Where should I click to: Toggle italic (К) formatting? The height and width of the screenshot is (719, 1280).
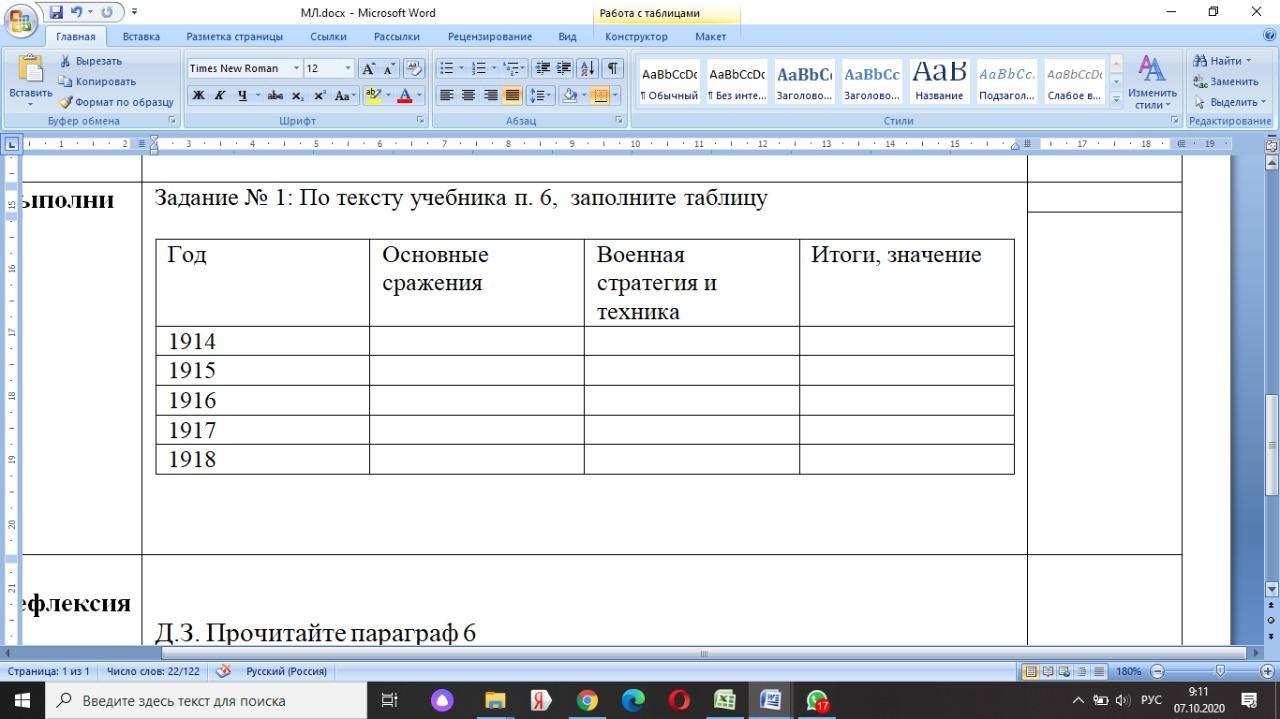click(x=220, y=96)
